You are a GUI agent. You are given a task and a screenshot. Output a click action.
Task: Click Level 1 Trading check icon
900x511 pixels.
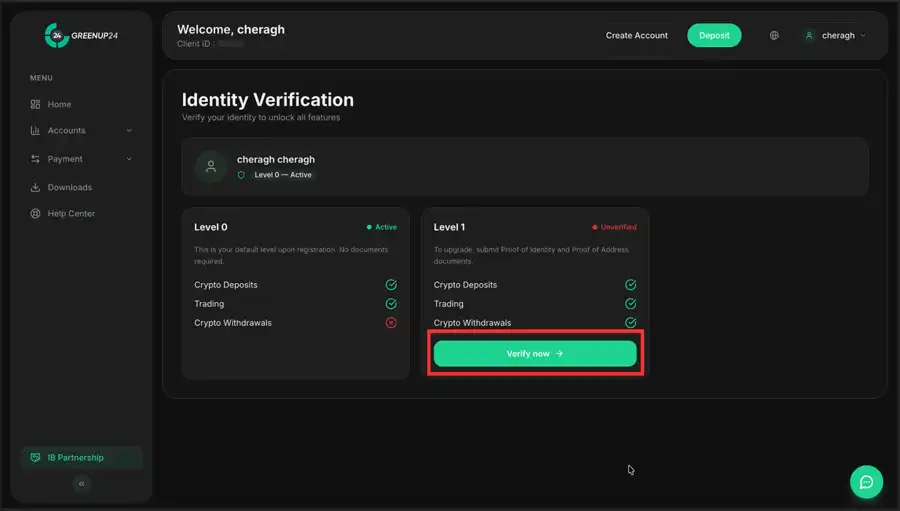[630, 304]
